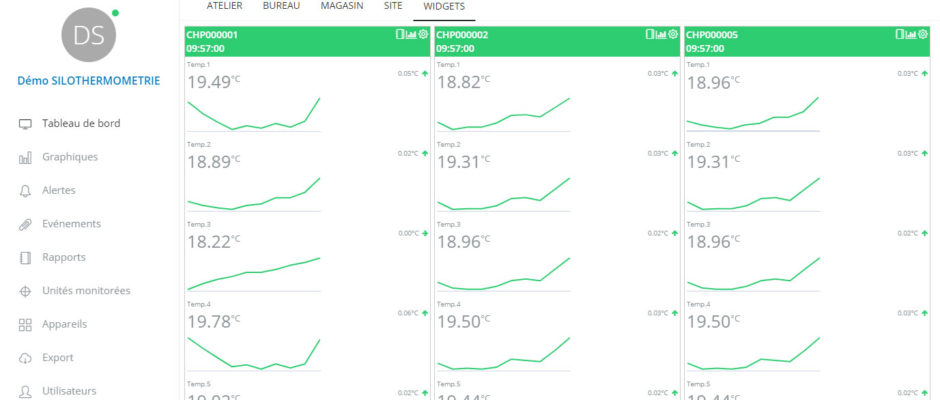This screenshot has width=940, height=400.
Task: Switch to the ATELIER tab
Action: 224,6
